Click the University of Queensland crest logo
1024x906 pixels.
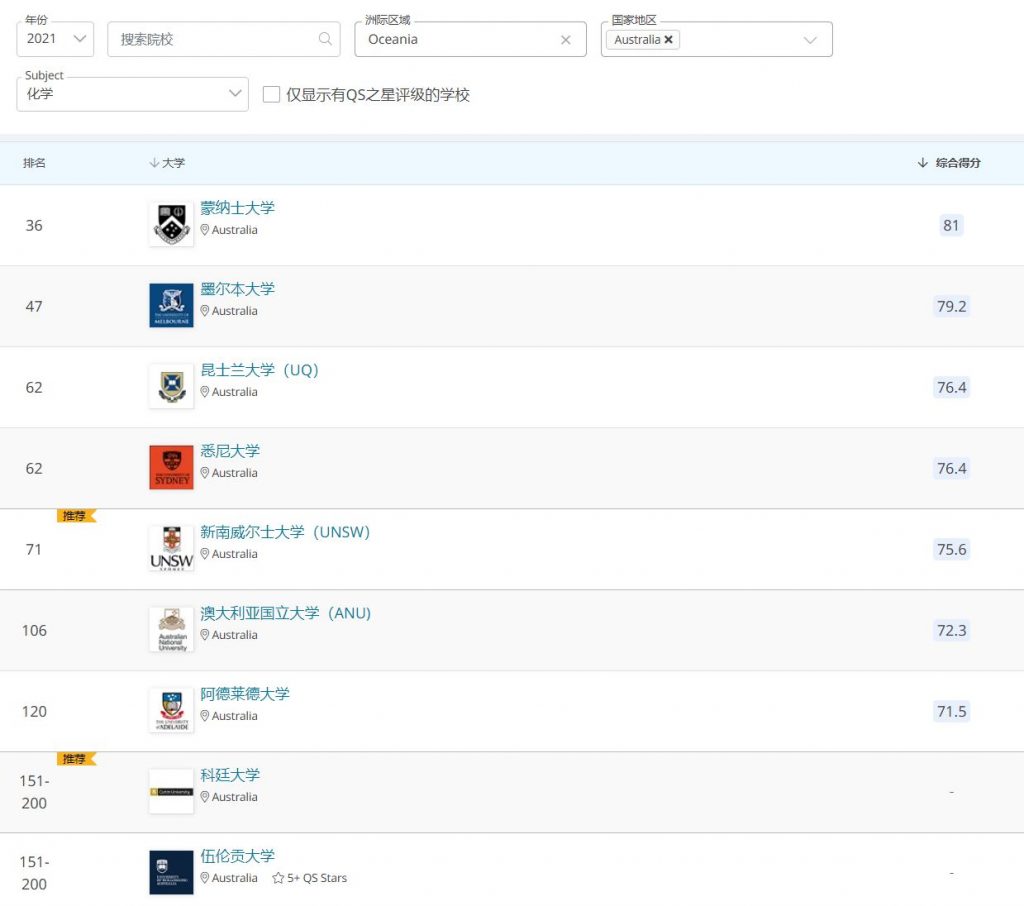171,386
